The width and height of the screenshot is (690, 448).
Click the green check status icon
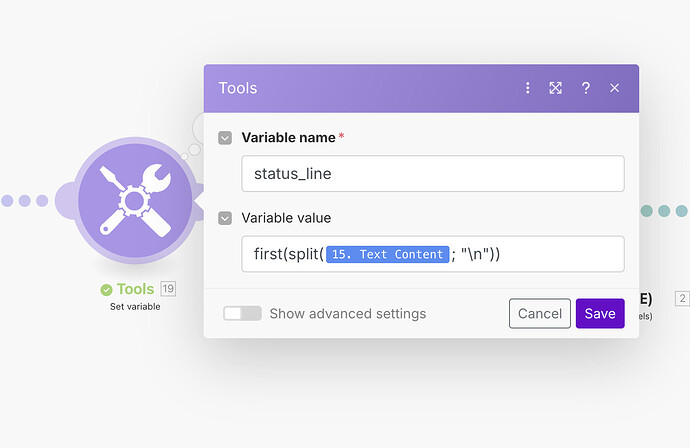(x=107, y=290)
